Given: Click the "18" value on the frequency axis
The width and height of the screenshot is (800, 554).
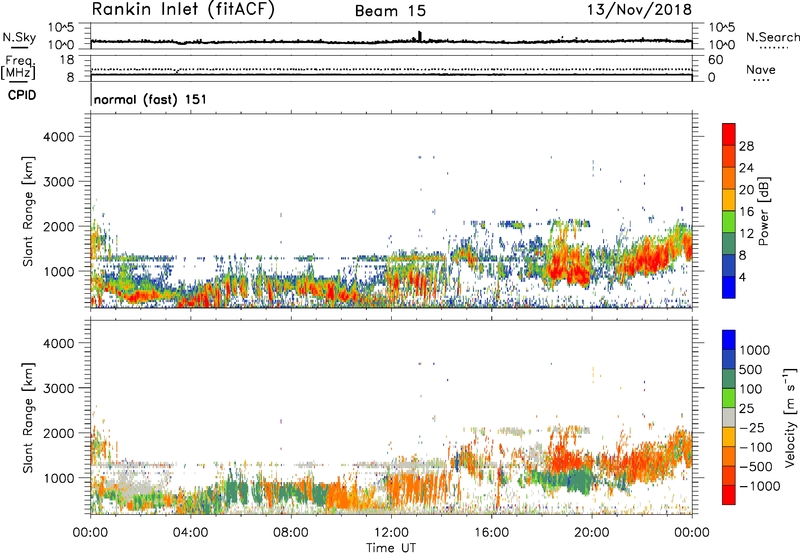Looking at the screenshot, I should coord(67,60).
